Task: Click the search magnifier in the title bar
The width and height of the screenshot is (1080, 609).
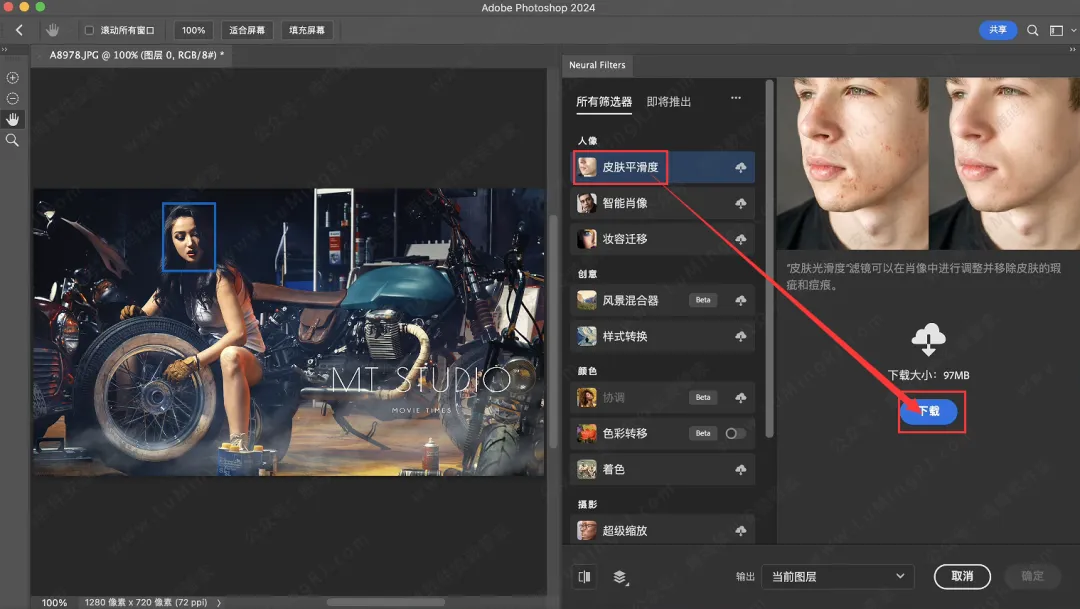Action: pyautogui.click(x=1033, y=30)
